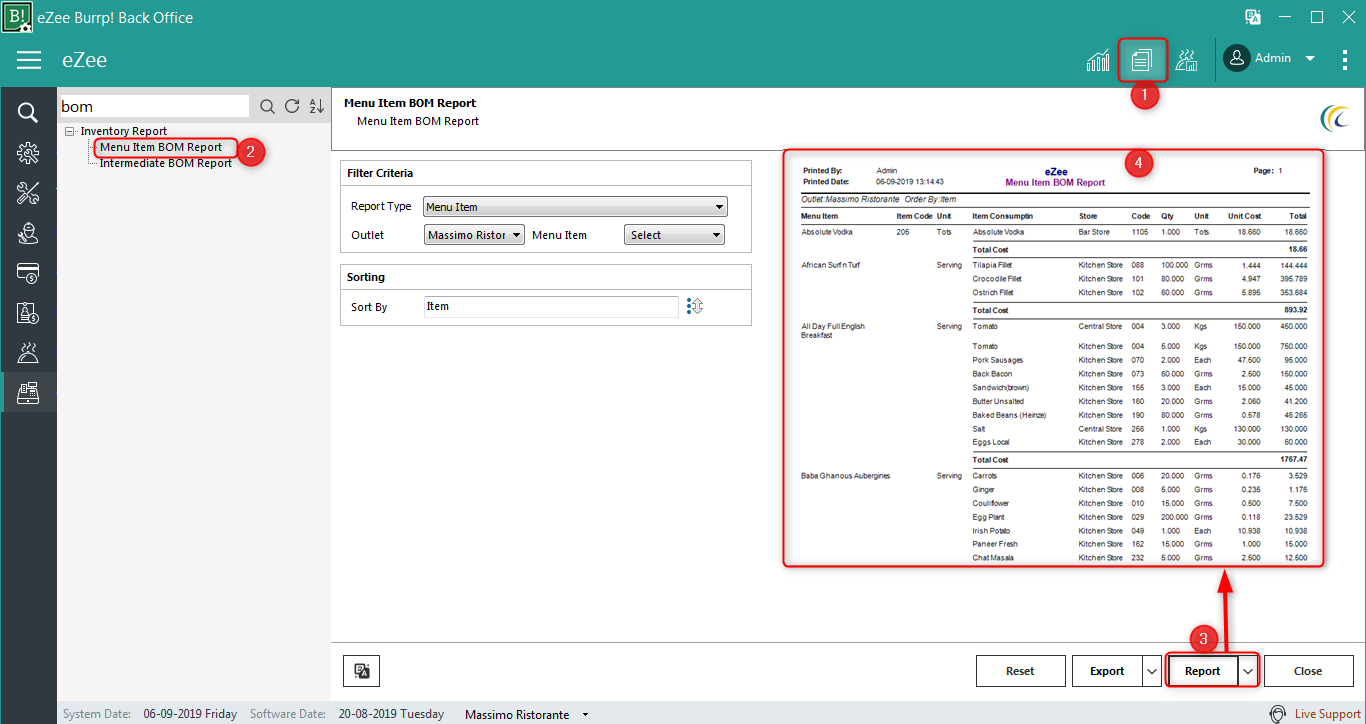Open the kitchen dish statistics icon
The width and height of the screenshot is (1366, 724).
1186,60
